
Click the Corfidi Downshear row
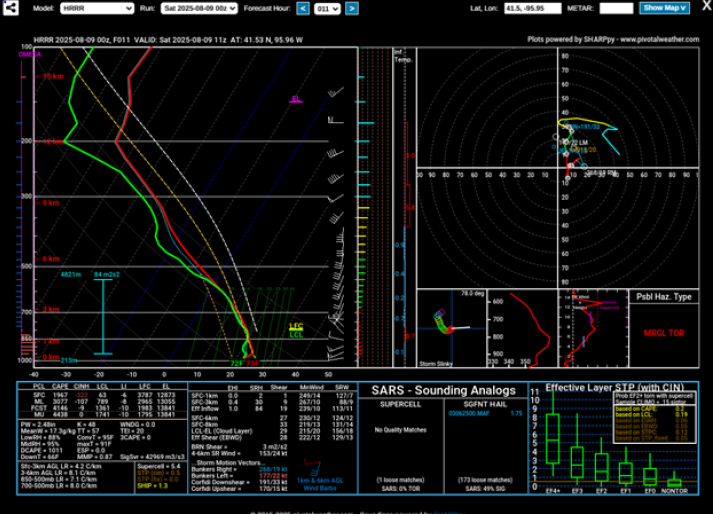click(239, 482)
